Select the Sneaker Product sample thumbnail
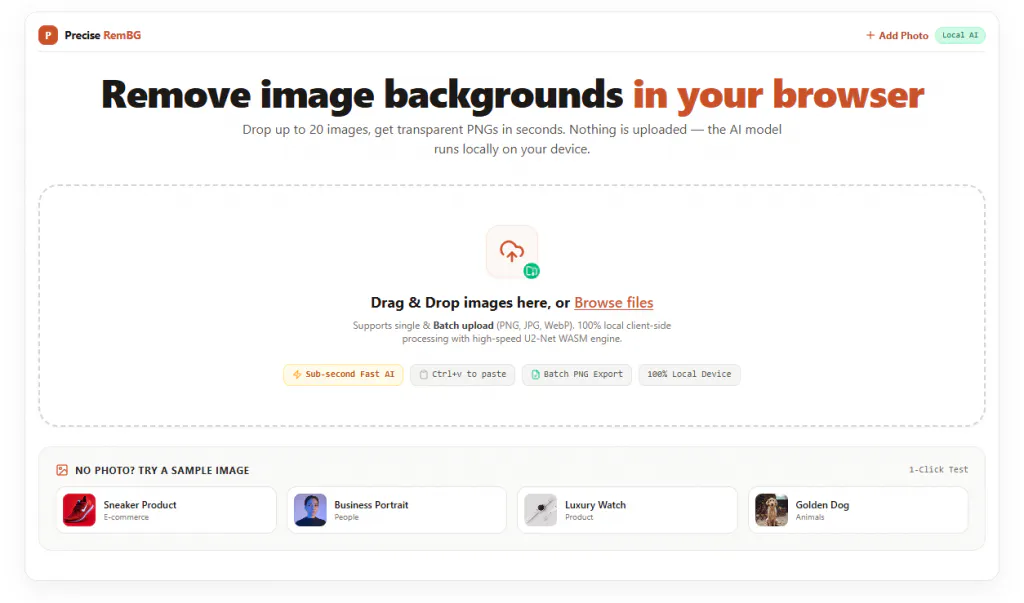 (x=79, y=510)
